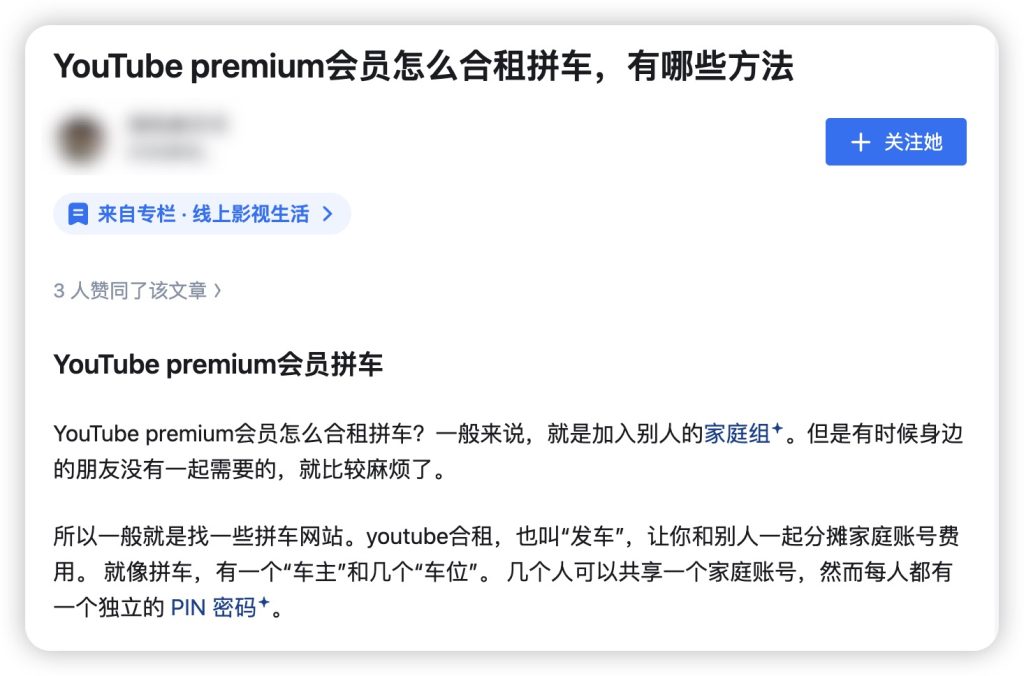The width and height of the screenshot is (1024, 676).
Task: Click the blurred author bio line
Action: point(166,153)
